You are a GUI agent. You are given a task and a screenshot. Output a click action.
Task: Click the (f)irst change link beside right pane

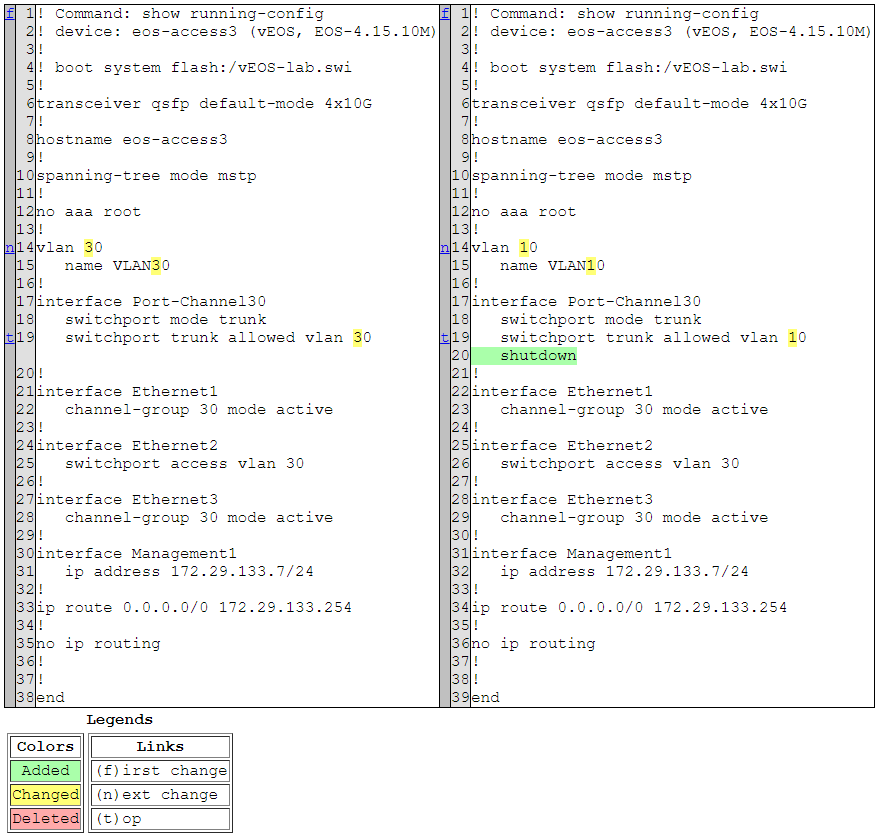[x=444, y=13]
